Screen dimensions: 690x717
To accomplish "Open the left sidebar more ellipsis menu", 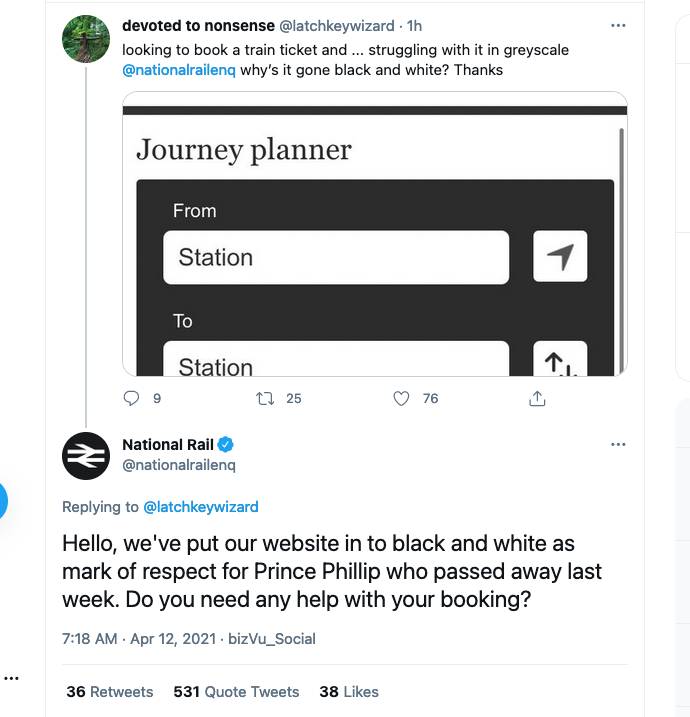I will click(x=11, y=678).
